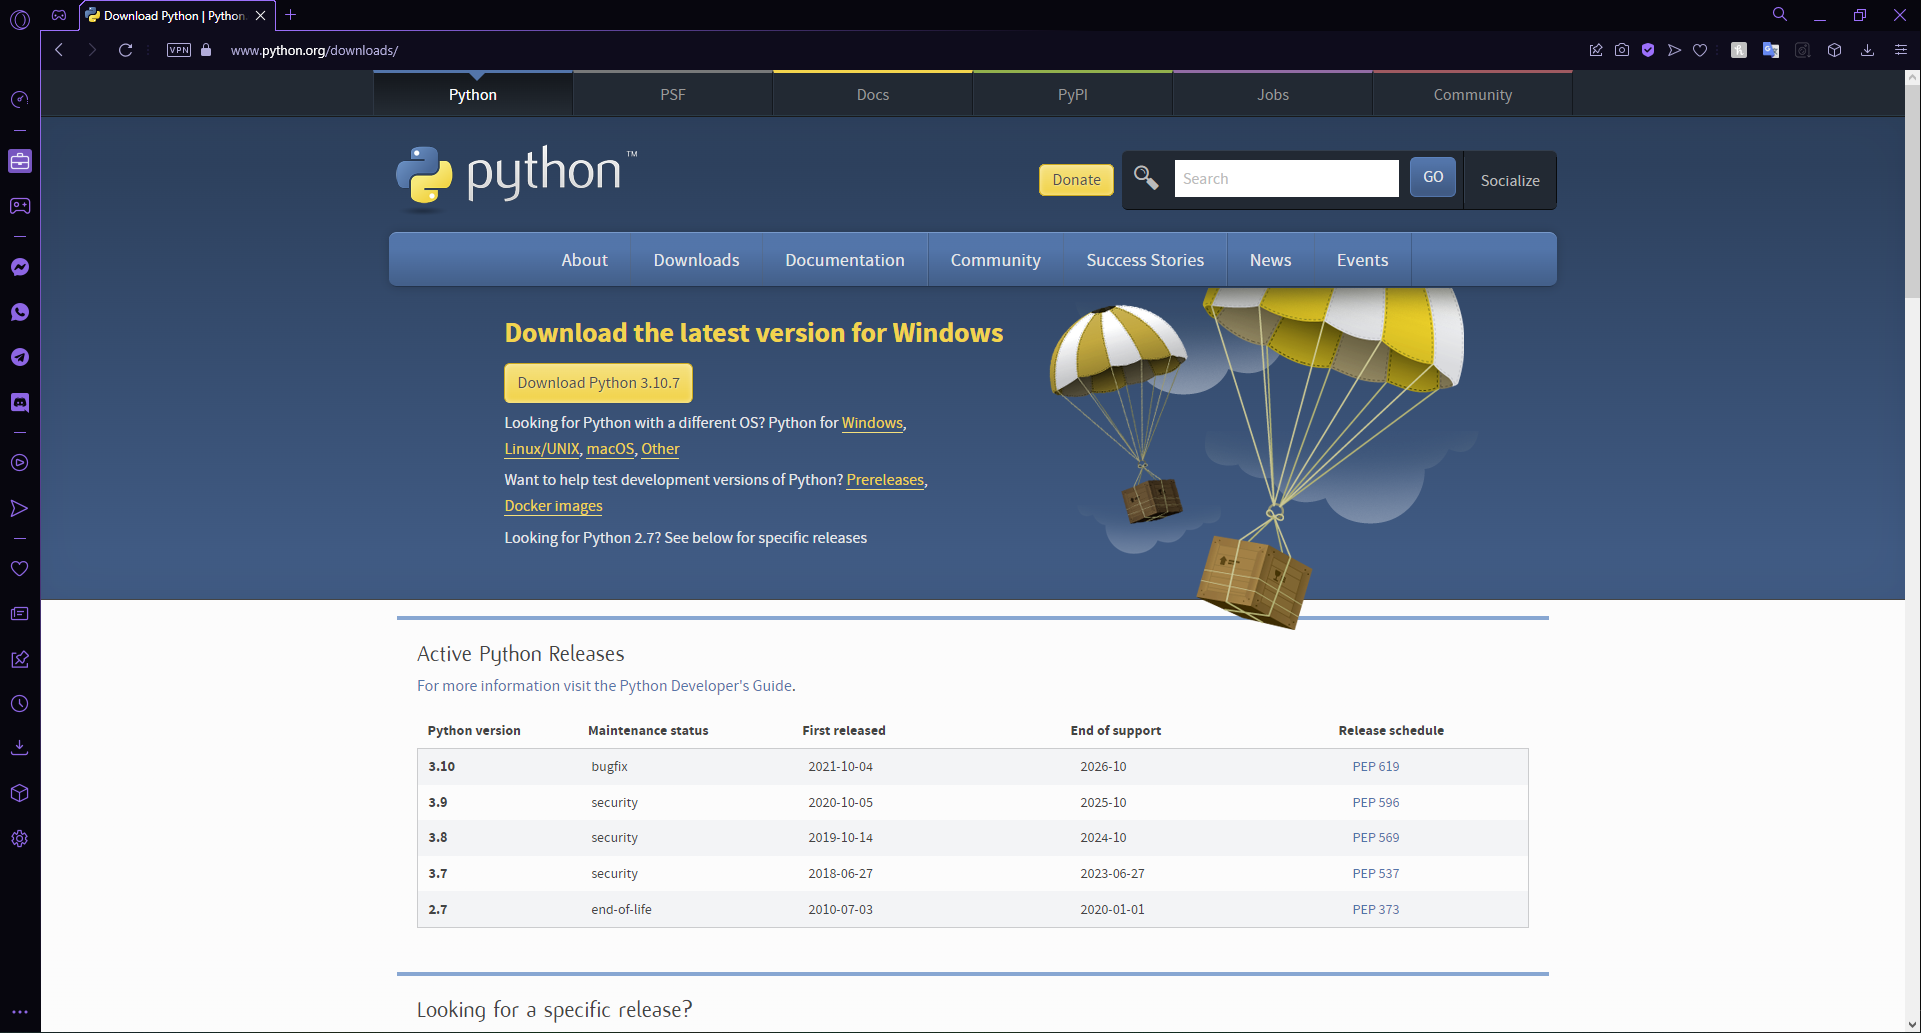Open Workspaces briefcase icon in sidebar
The image size is (1921, 1033).
point(20,161)
